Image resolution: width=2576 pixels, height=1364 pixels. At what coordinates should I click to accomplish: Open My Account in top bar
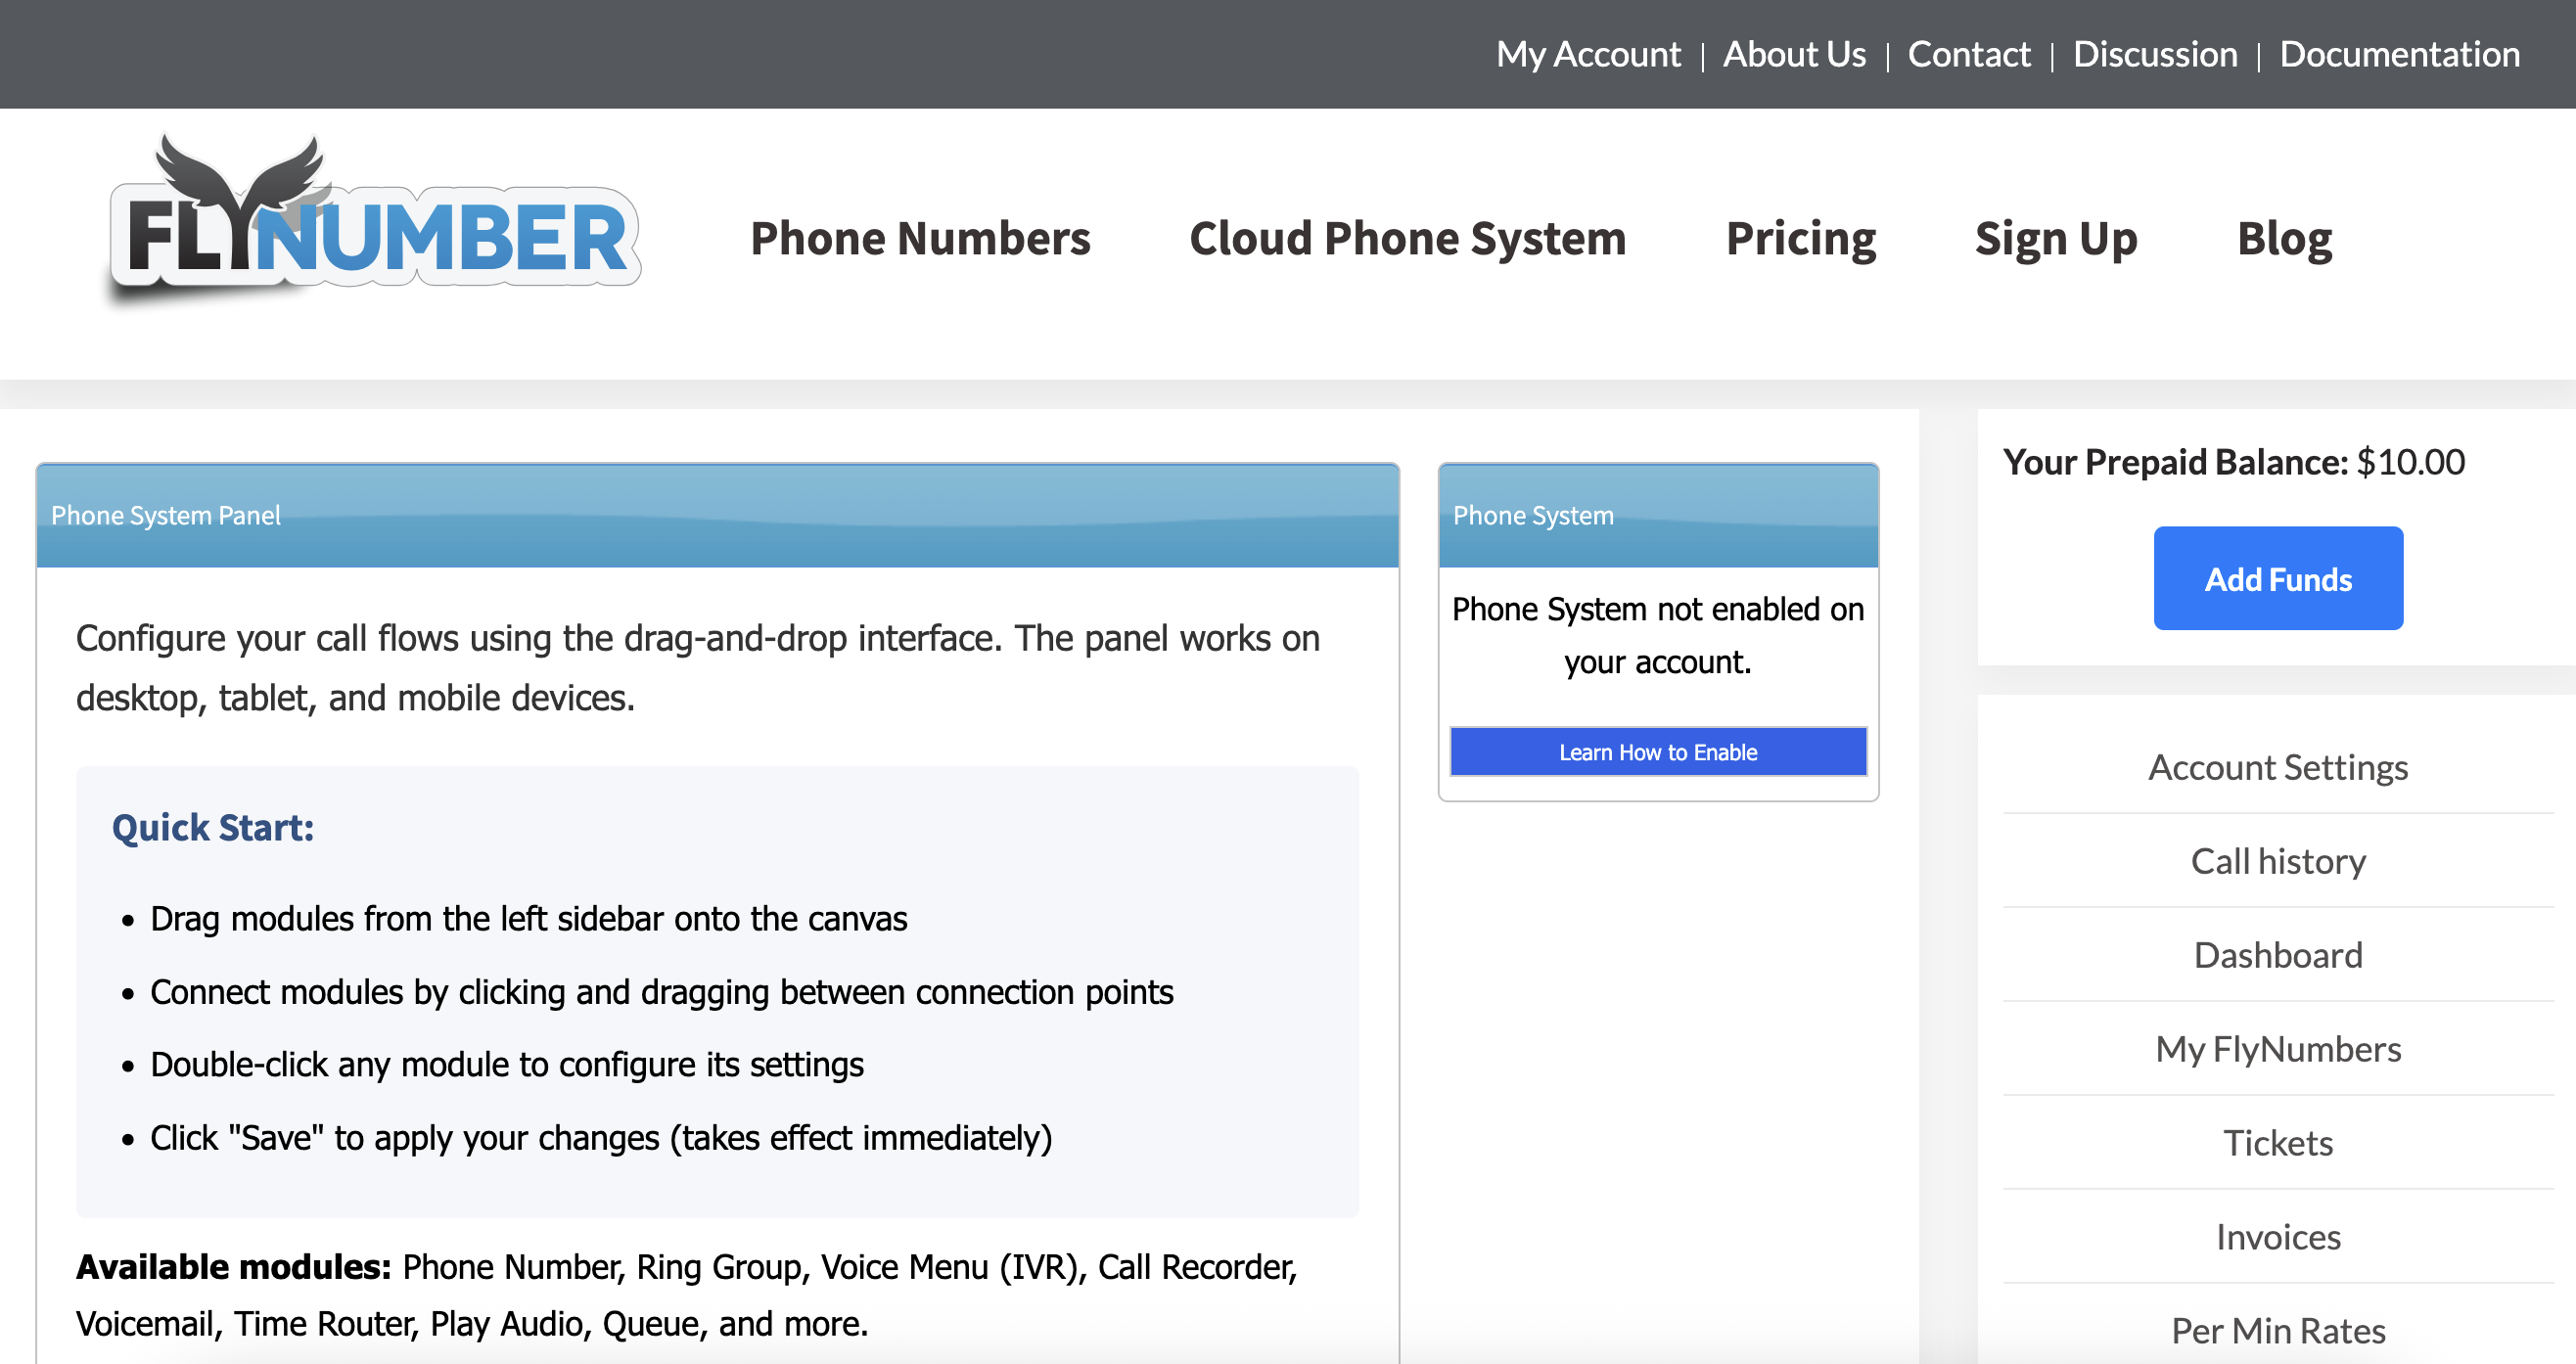(1588, 54)
